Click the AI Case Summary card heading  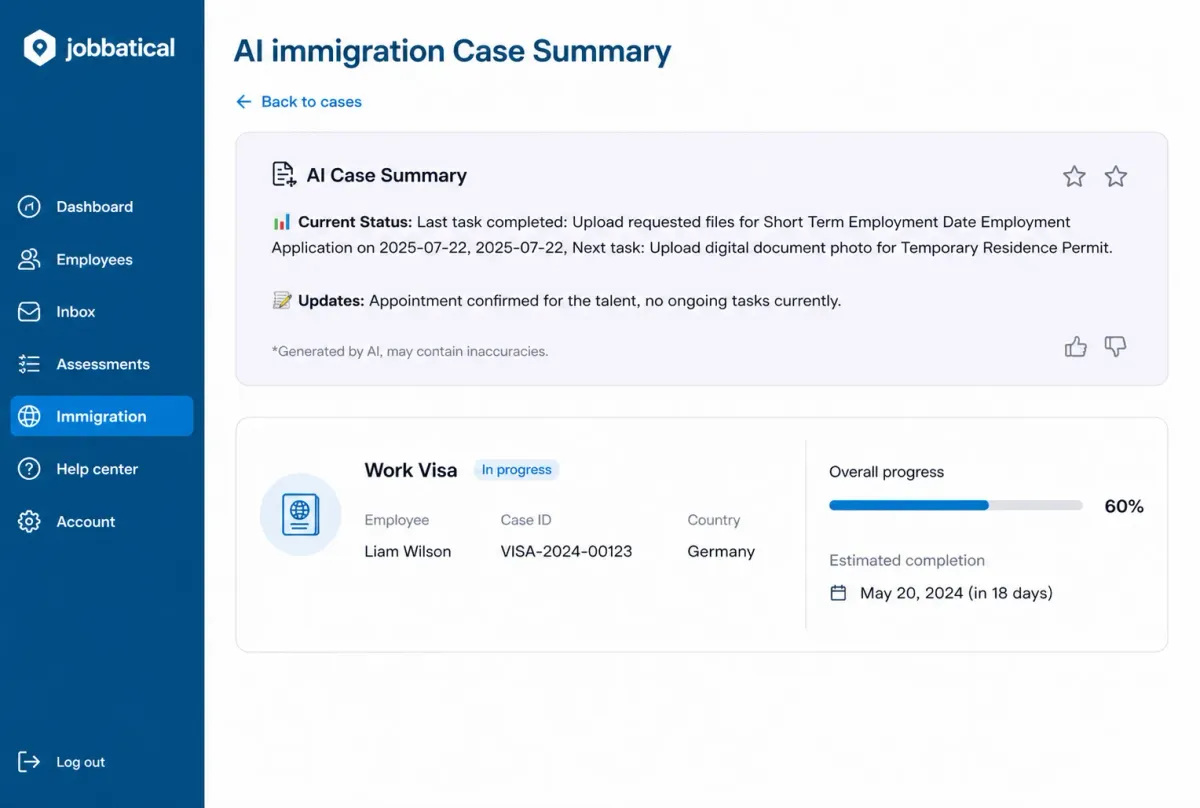click(x=386, y=175)
